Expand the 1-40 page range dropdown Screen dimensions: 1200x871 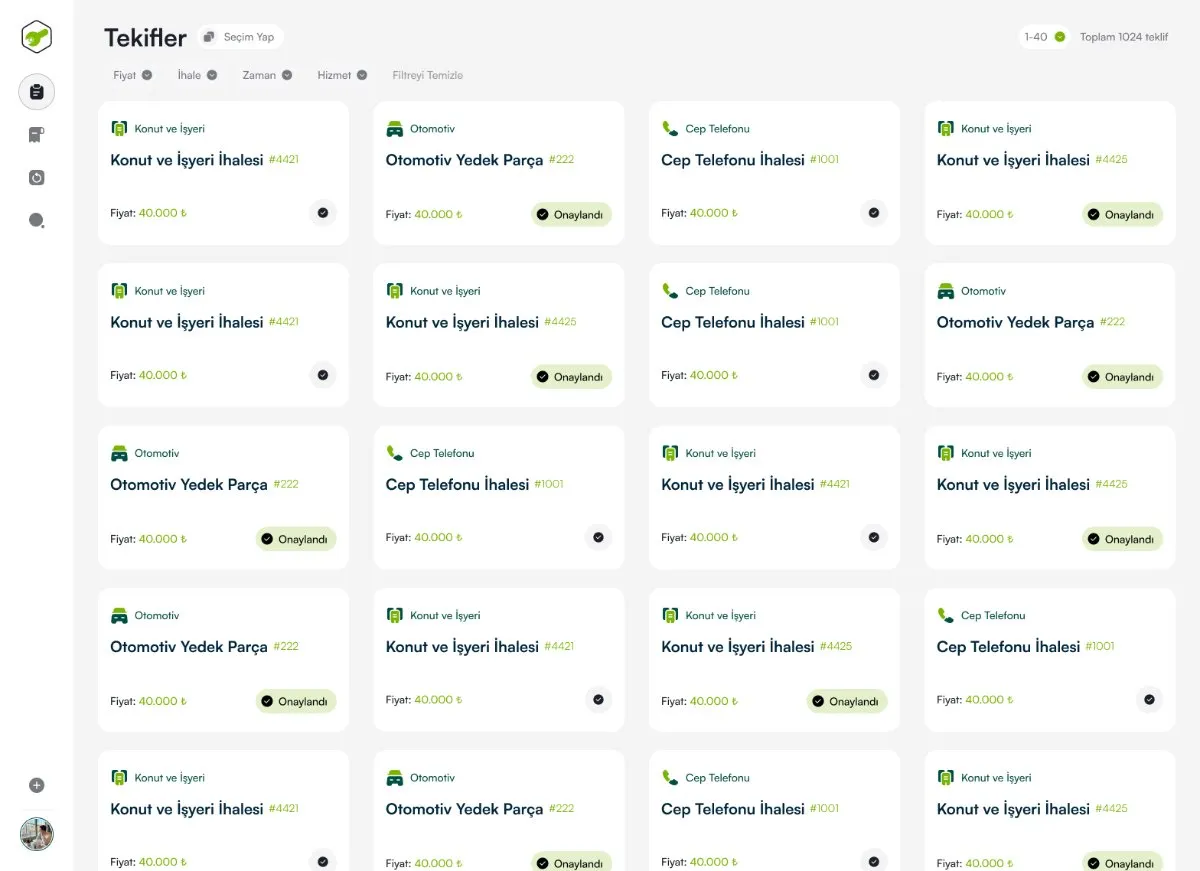click(x=1045, y=37)
